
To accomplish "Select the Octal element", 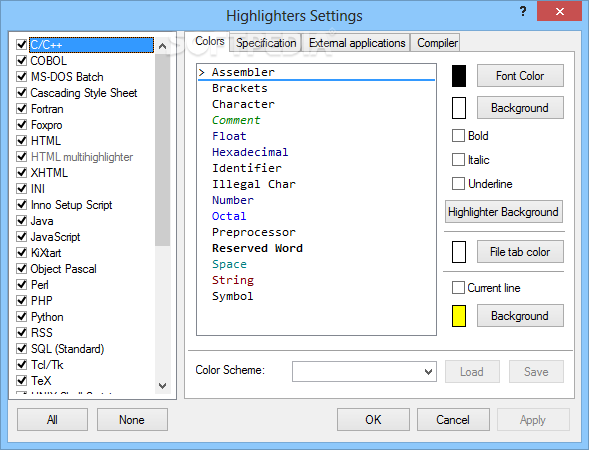I will tap(229, 216).
